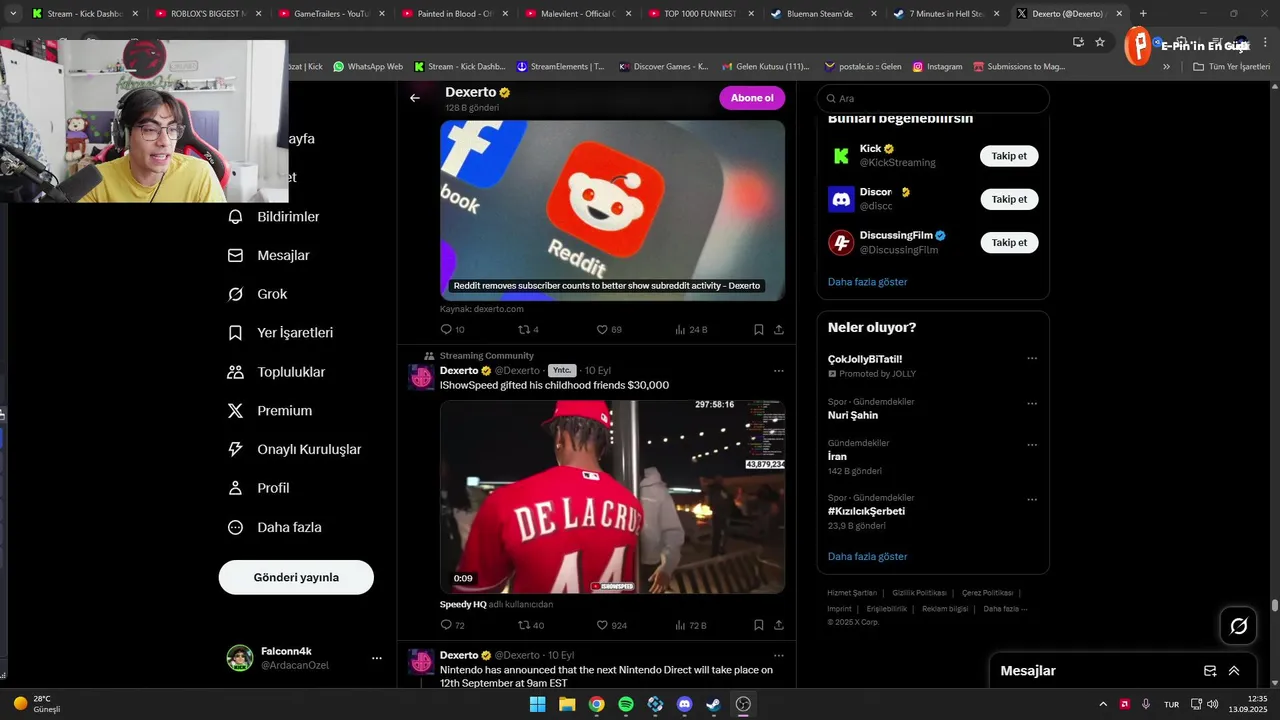This screenshot has height=720, width=1280.
Task: Open options for ÇokJollyBiTatil! trend
Action: point(1032,359)
